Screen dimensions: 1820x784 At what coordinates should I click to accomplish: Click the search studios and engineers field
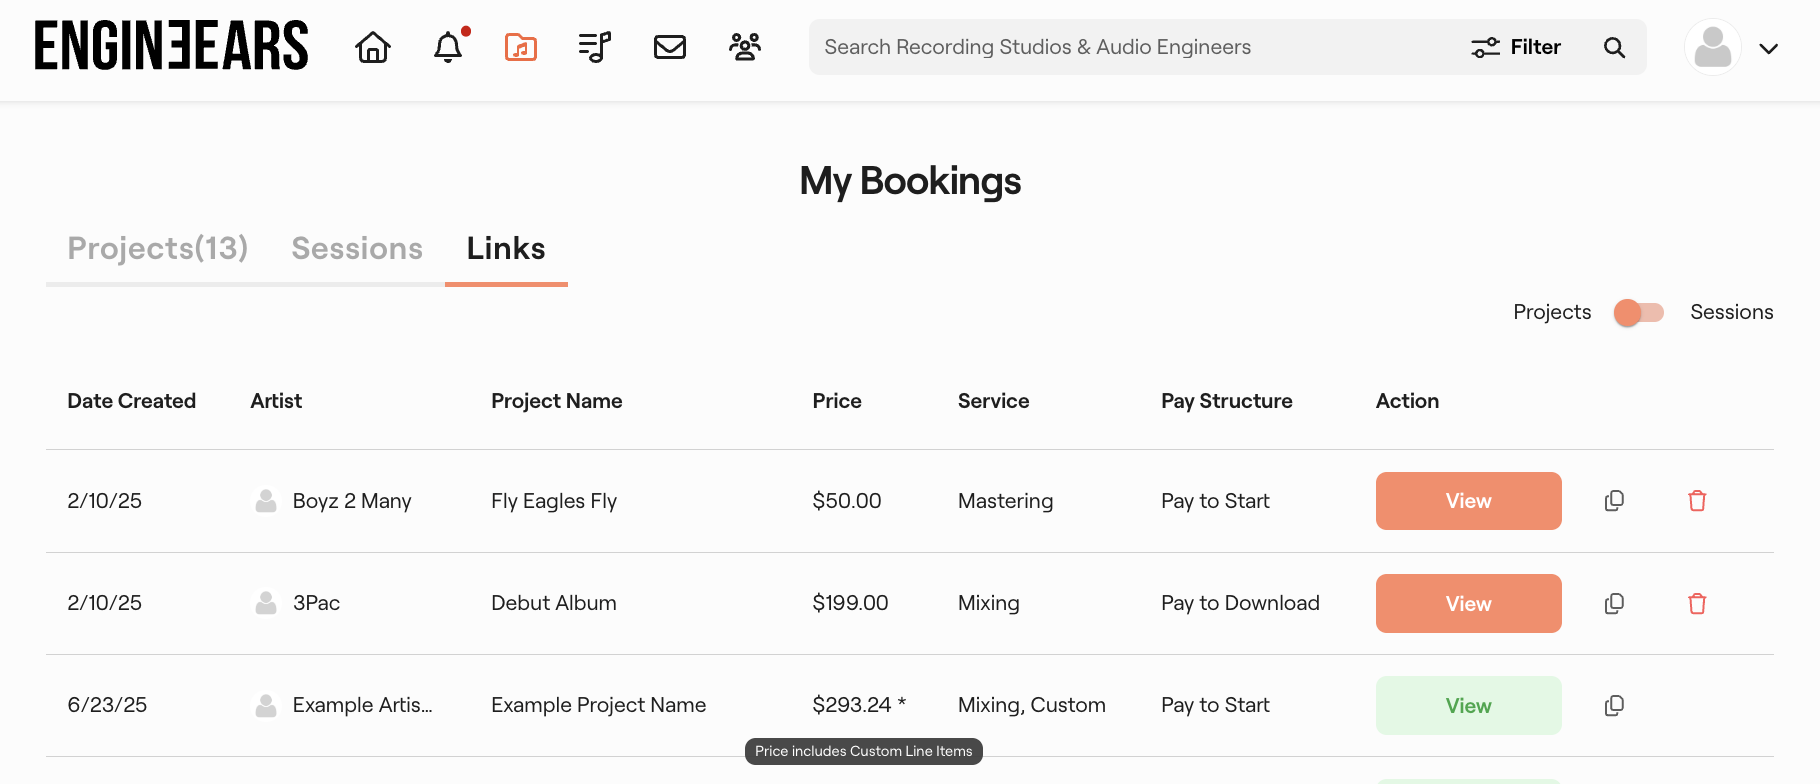1130,47
